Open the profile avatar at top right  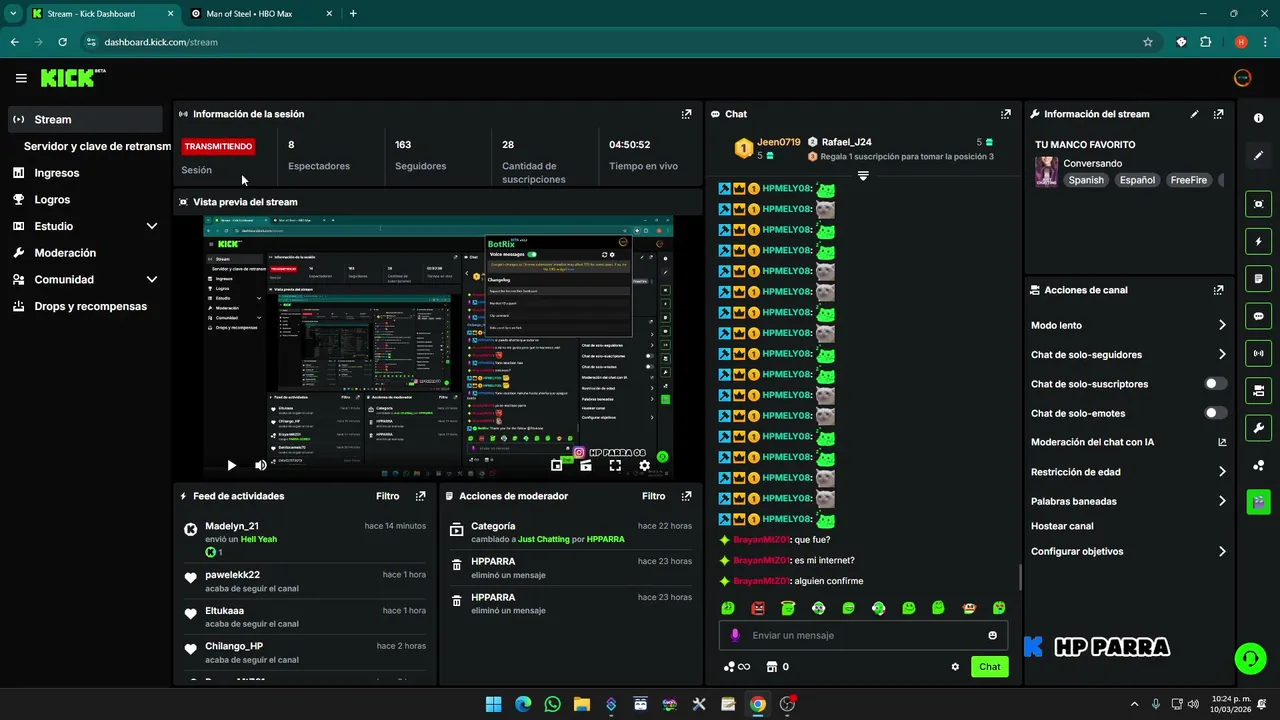(x=1242, y=78)
